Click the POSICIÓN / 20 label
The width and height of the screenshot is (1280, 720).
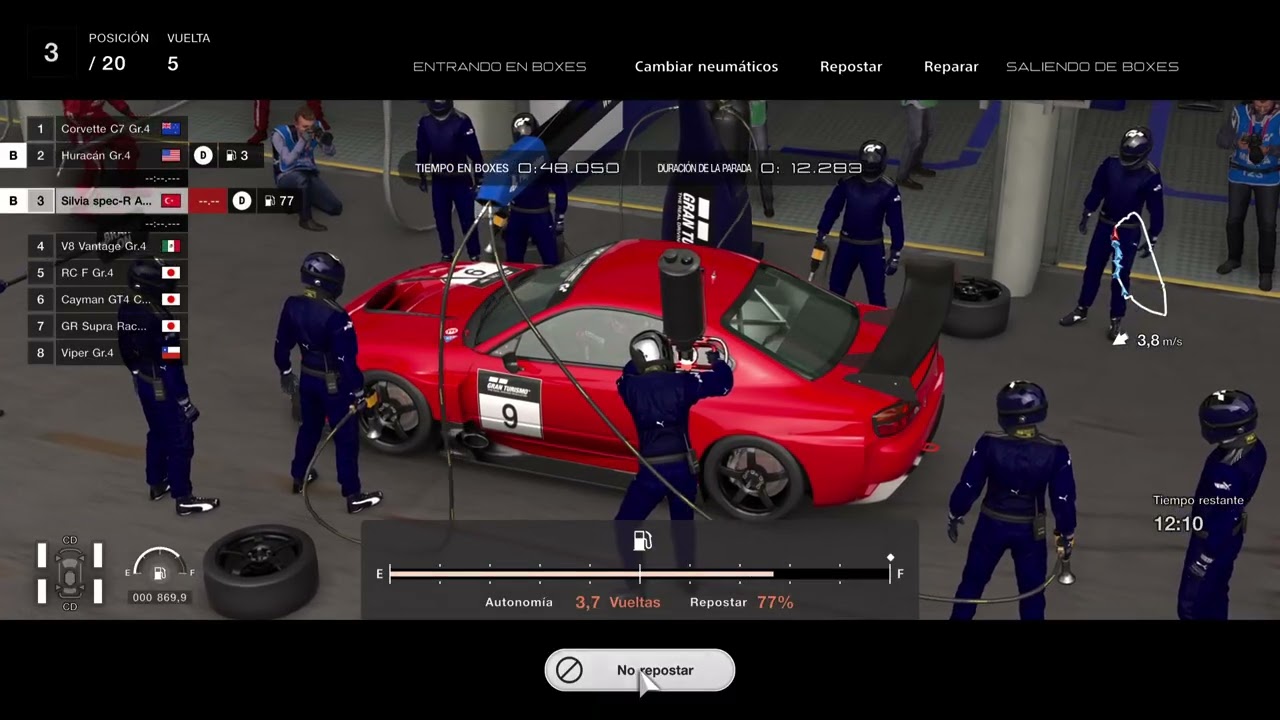[x=118, y=52]
